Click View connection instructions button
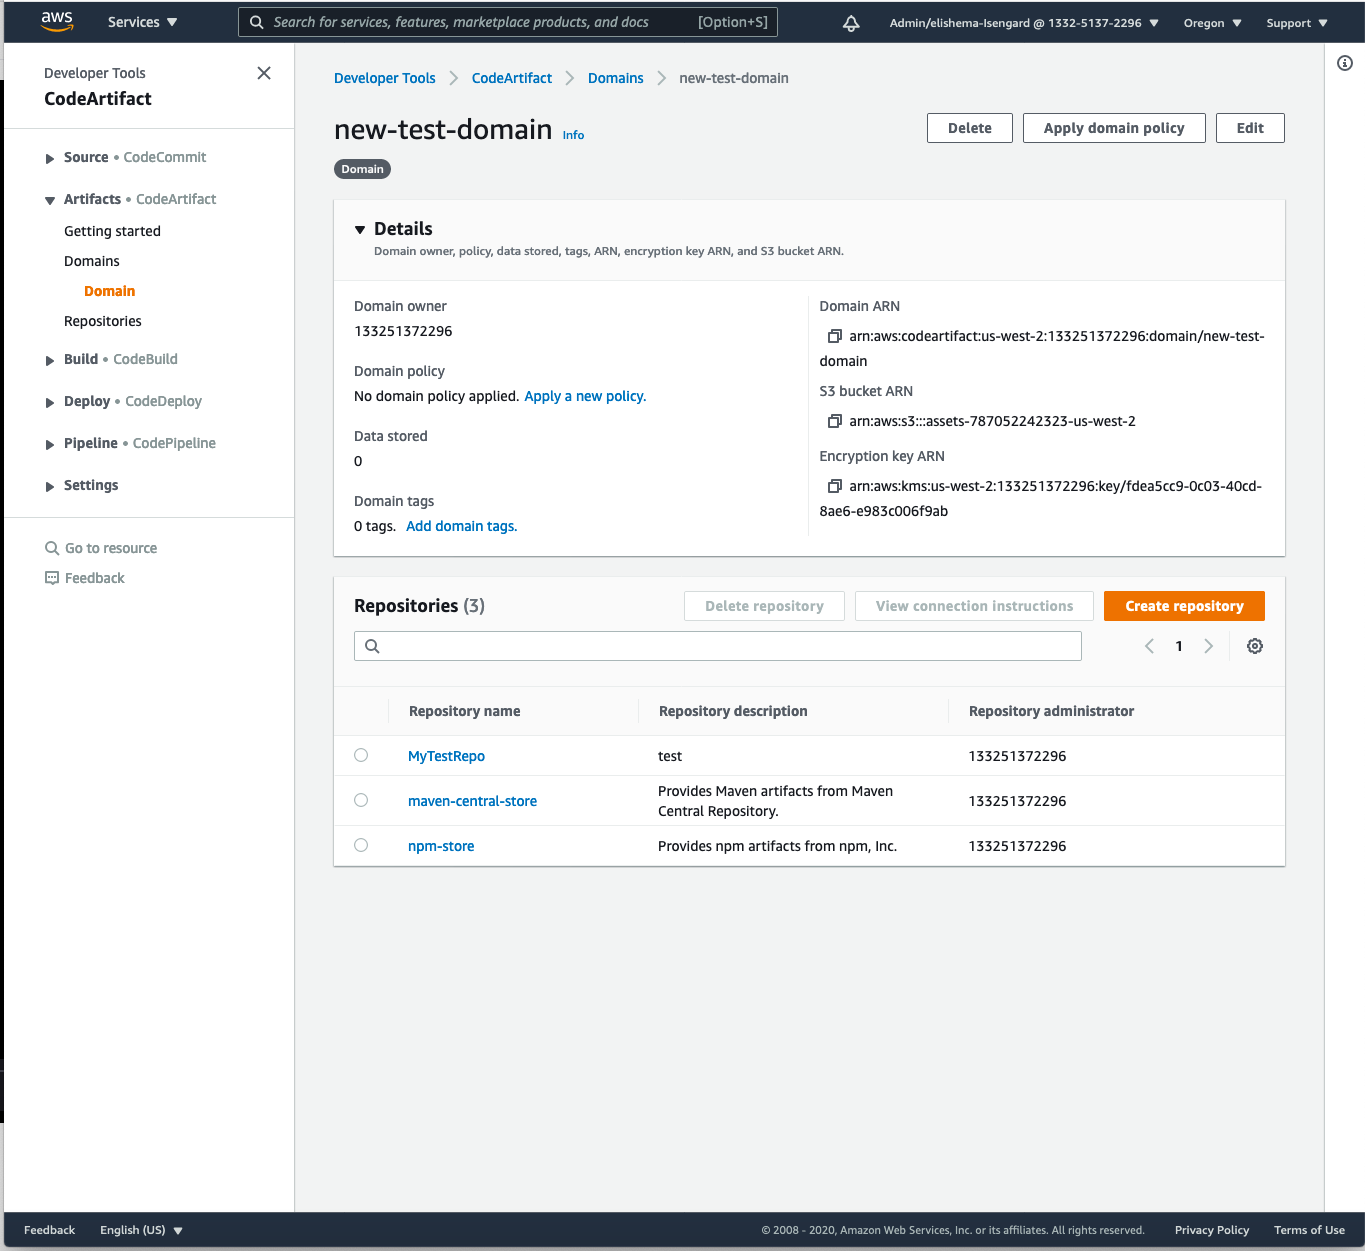Screen dimensions: 1365x1251 tap(974, 606)
